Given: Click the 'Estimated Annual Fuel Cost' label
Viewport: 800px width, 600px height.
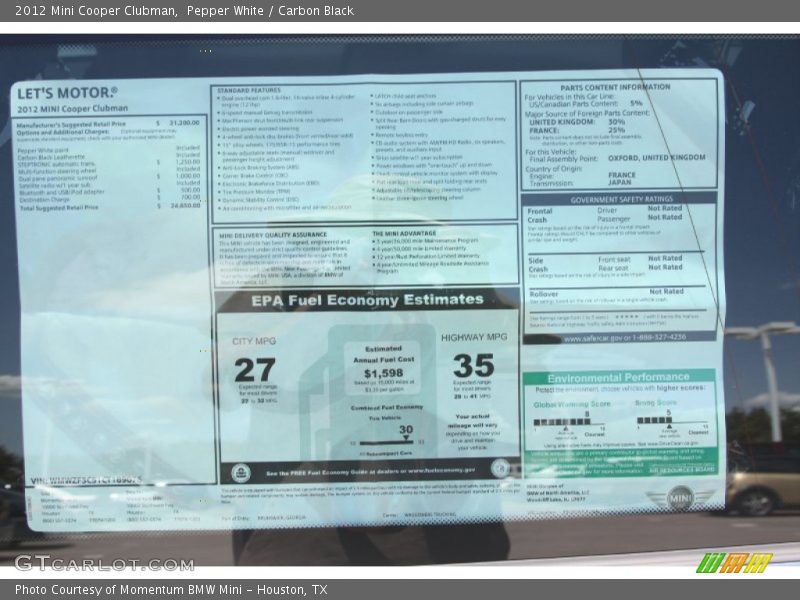Looking at the screenshot, I should point(384,354).
